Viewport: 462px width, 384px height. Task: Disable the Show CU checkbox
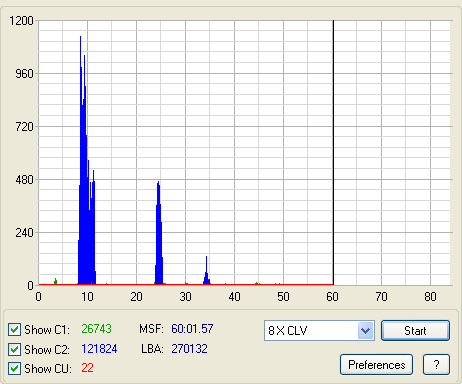(14, 369)
